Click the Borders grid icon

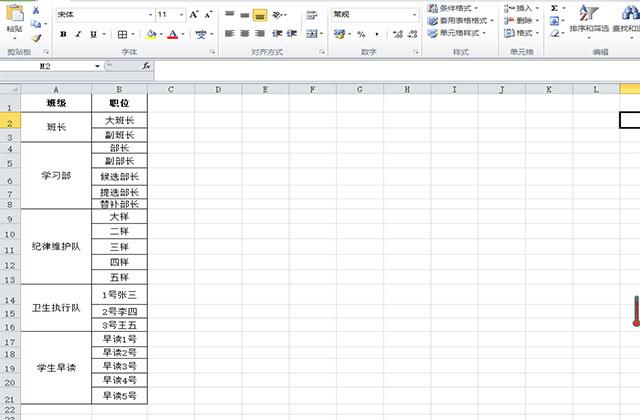[122, 35]
